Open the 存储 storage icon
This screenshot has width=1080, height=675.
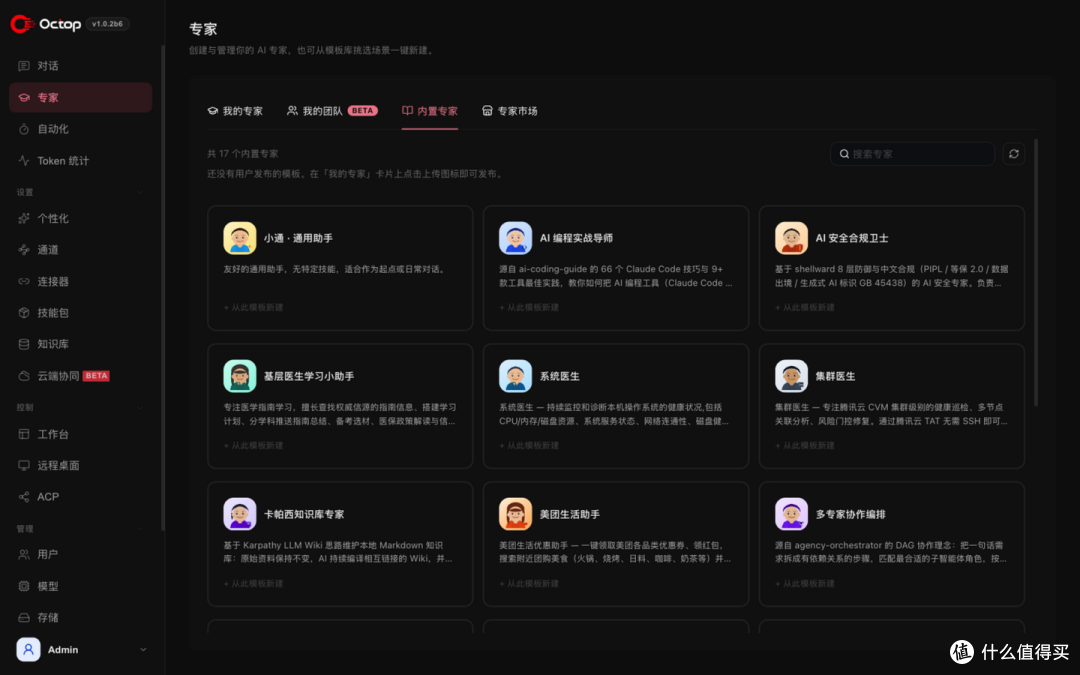coord(24,618)
